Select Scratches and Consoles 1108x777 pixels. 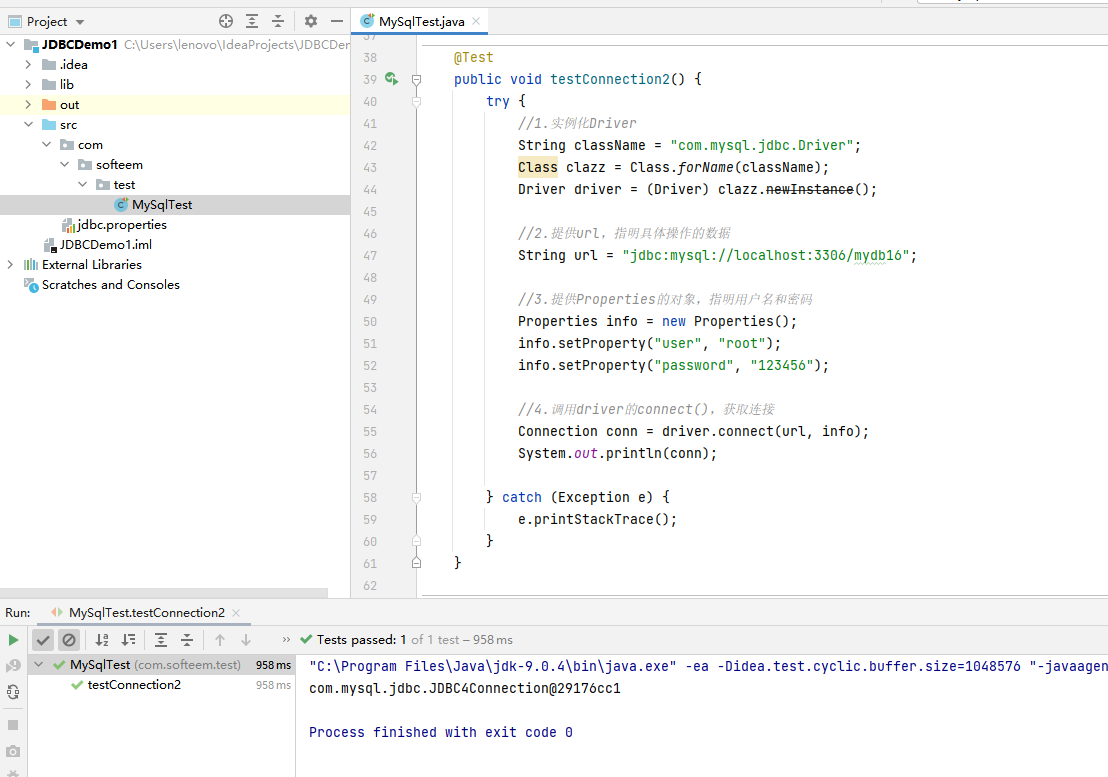(110, 285)
